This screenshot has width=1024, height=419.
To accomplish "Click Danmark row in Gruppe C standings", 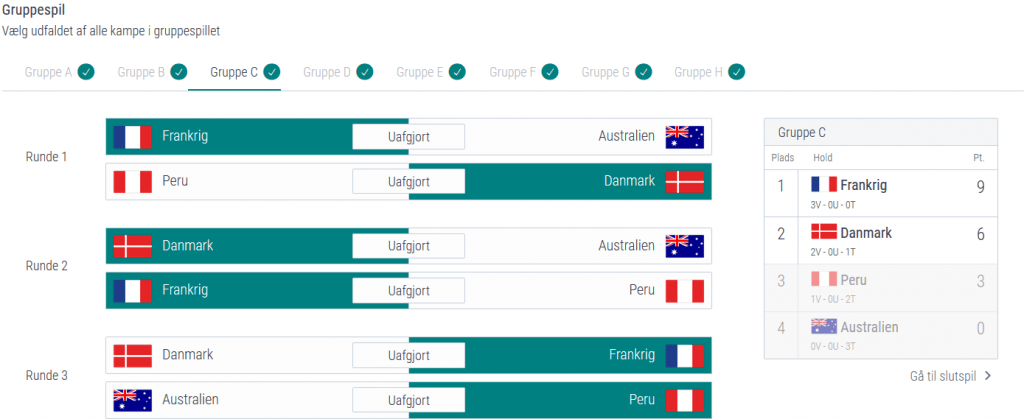I will click(x=880, y=240).
